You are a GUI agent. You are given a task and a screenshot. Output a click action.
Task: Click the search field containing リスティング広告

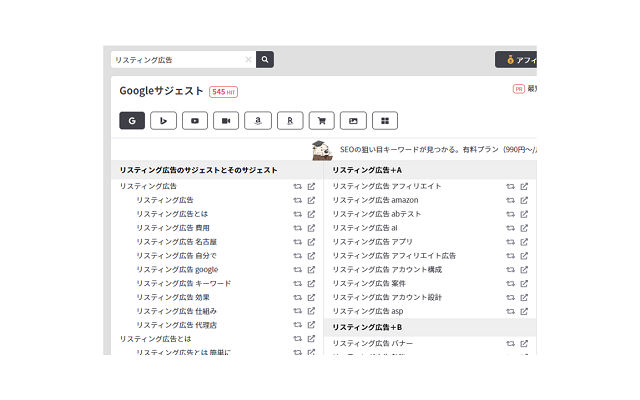coord(178,60)
